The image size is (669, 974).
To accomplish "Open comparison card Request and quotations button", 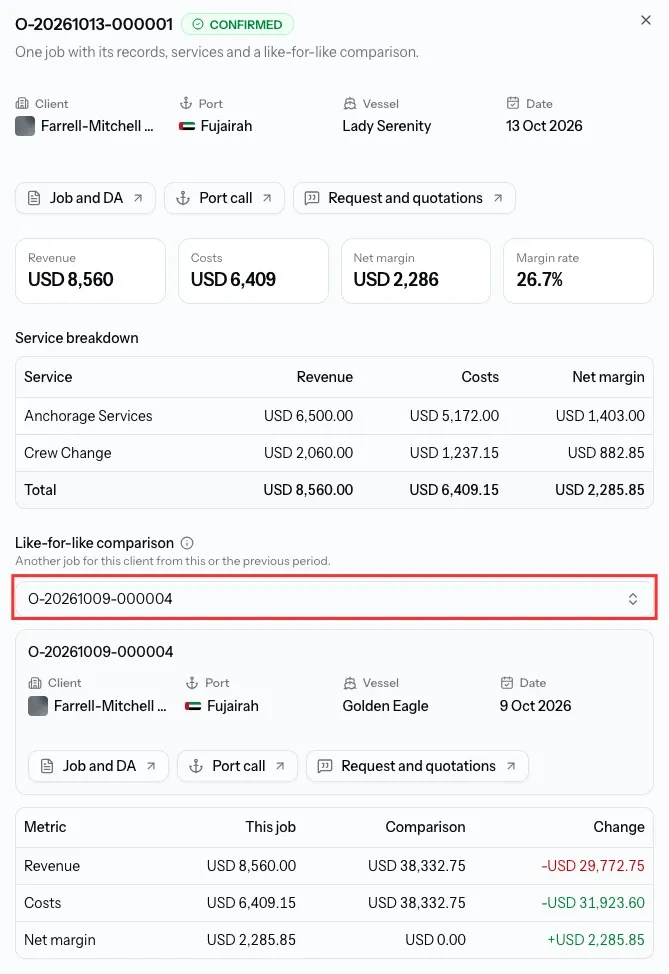I will 417,766.
